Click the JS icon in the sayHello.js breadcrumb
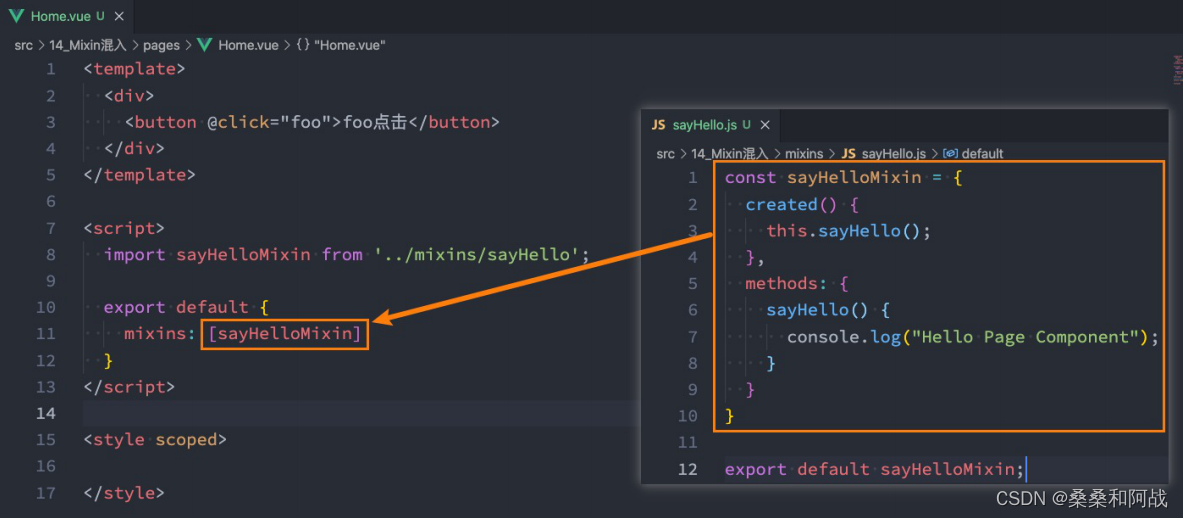This screenshot has height=518, width=1184. coord(849,153)
